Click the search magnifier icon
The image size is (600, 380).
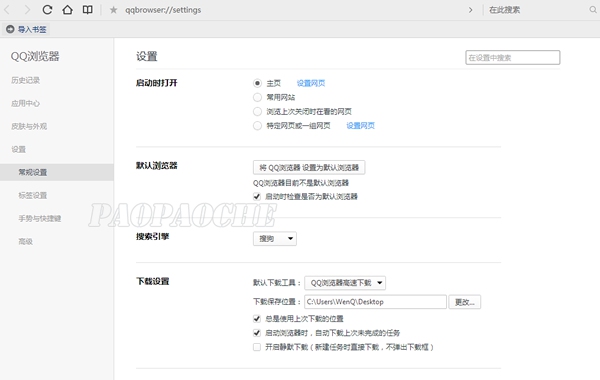point(593,10)
